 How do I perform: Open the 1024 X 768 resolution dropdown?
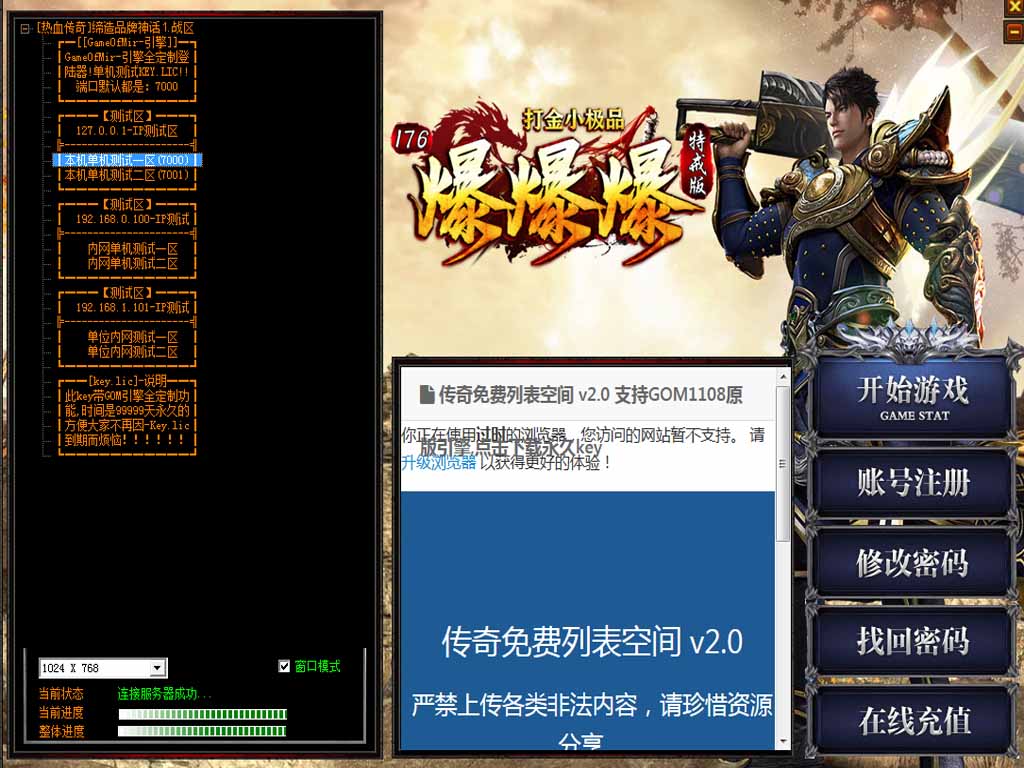coord(157,668)
